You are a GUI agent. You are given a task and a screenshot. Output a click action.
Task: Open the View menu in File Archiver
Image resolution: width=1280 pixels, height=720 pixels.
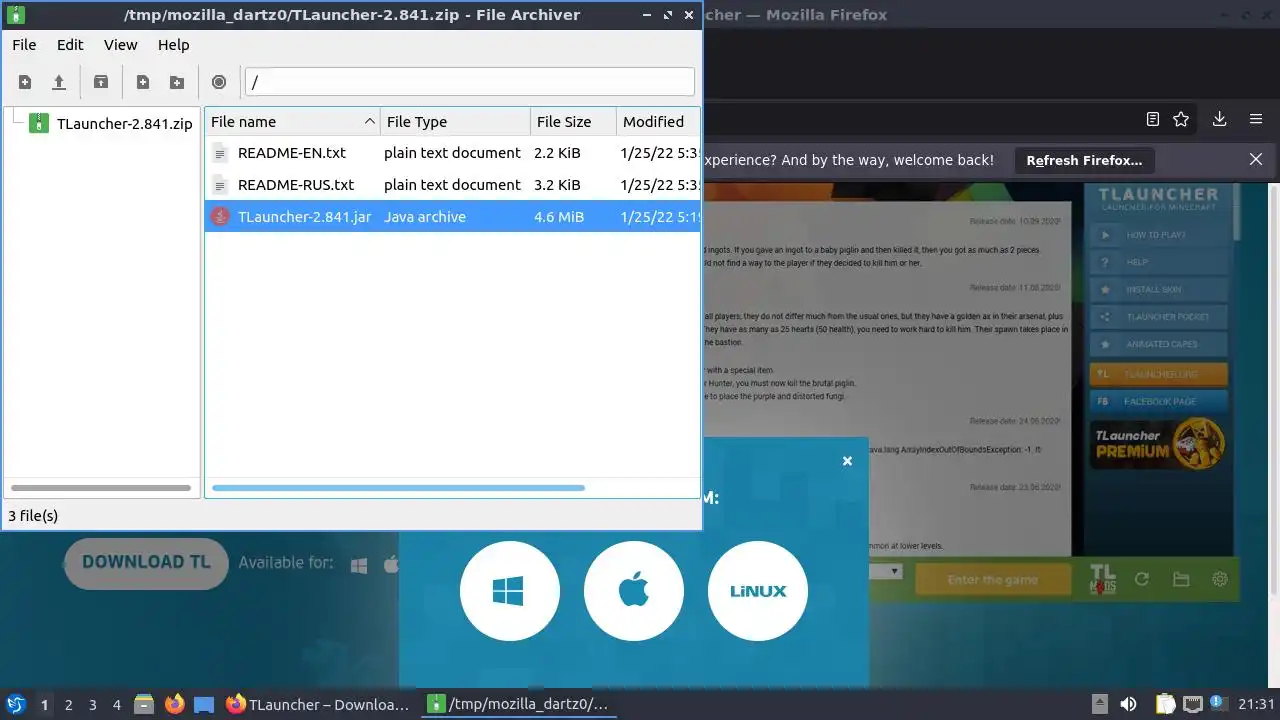coord(120,45)
